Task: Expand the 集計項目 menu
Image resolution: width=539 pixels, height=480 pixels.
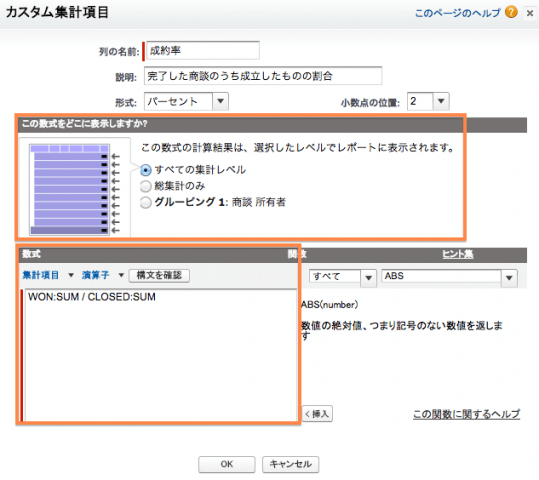Action: tap(48, 275)
